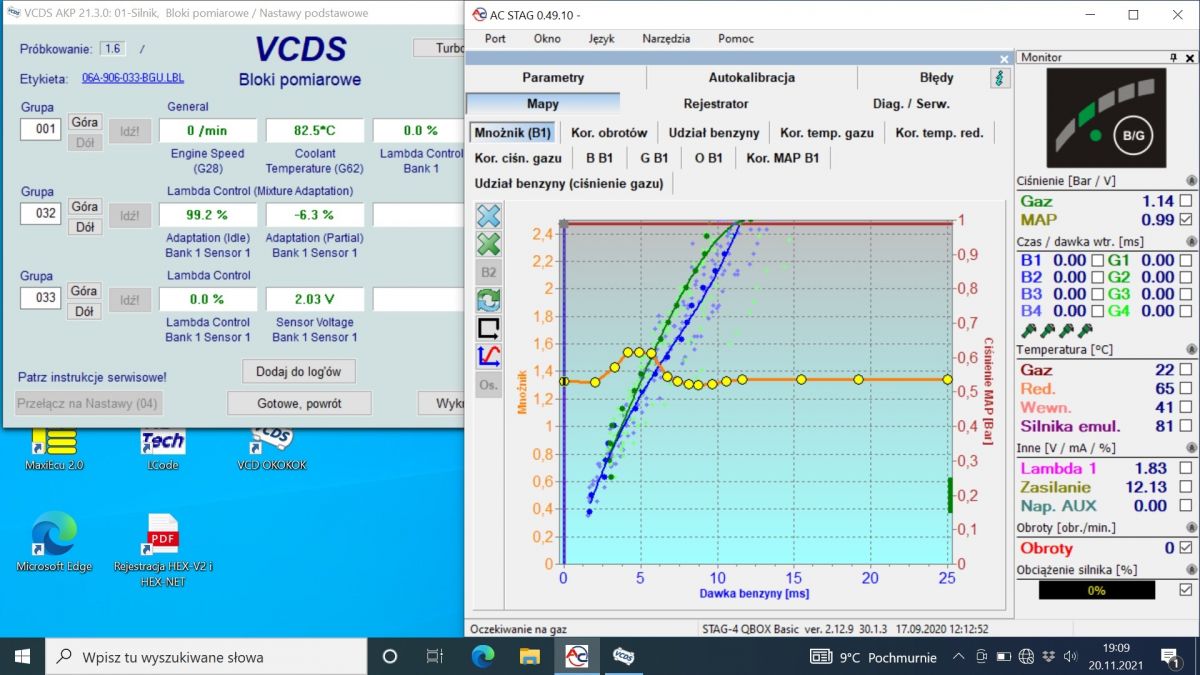Switch to the Autokalibracja tab
Viewport: 1200px width, 675px height.
click(x=752, y=77)
